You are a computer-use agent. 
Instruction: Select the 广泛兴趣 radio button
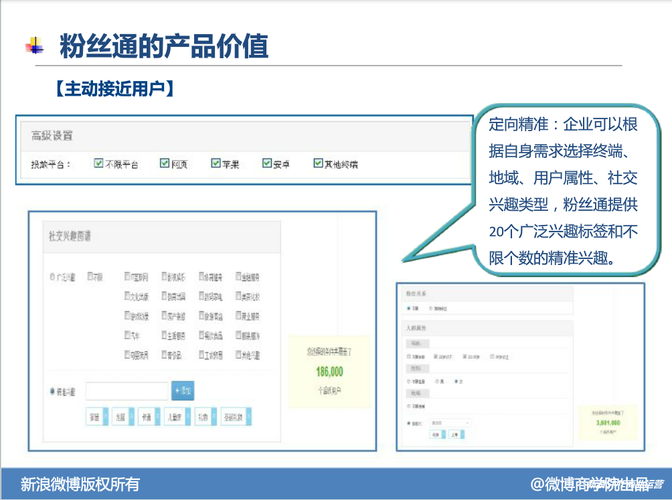52,277
